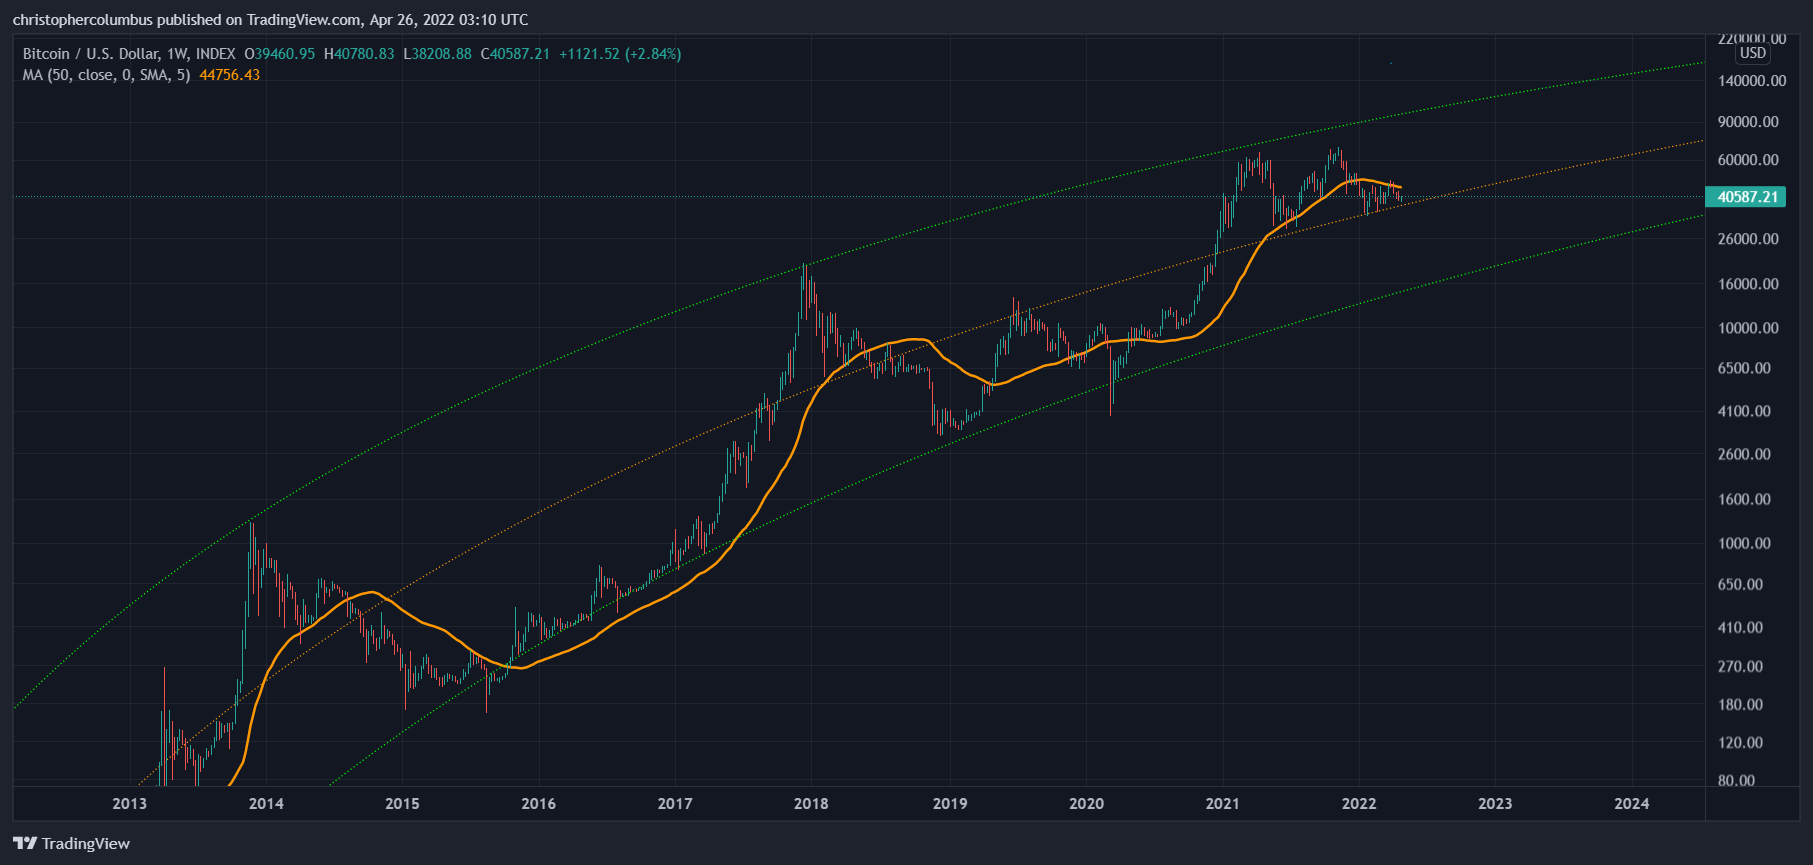Viewport: 1813px width, 865px height.
Task: Click the close price value C40587.21
Action: 515,54
